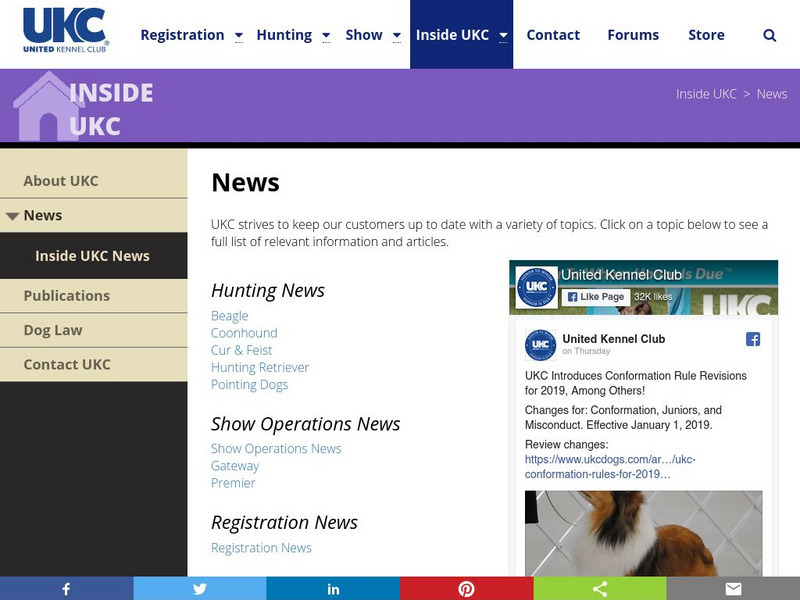Open the Coonhound news link

point(244,333)
